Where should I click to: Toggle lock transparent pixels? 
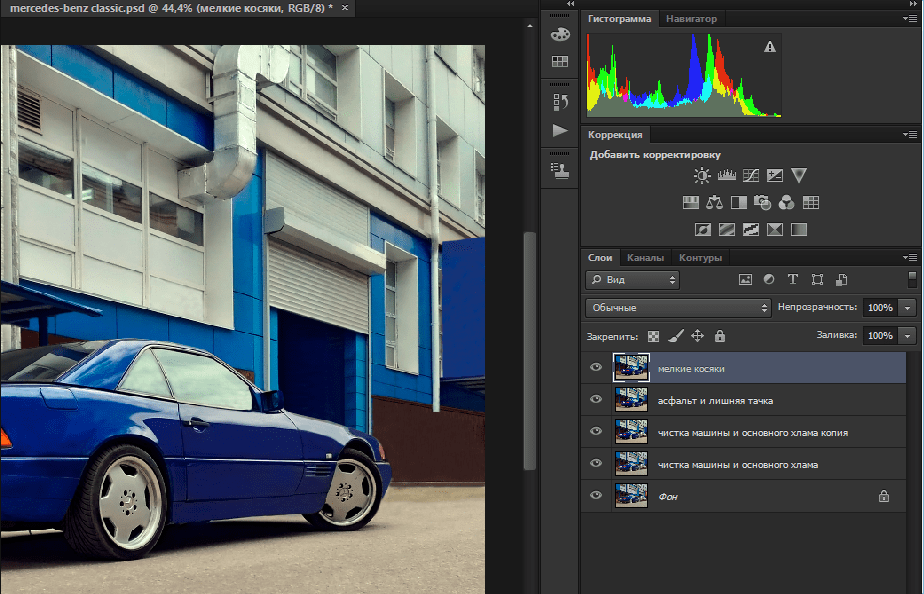(x=654, y=336)
